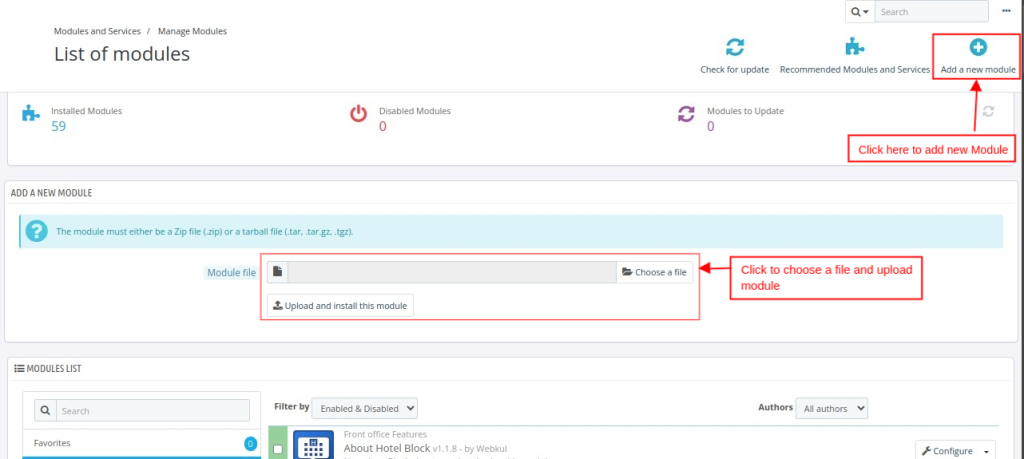
Task: Open Recommended Modules and Services puzzle icon
Action: [854, 47]
